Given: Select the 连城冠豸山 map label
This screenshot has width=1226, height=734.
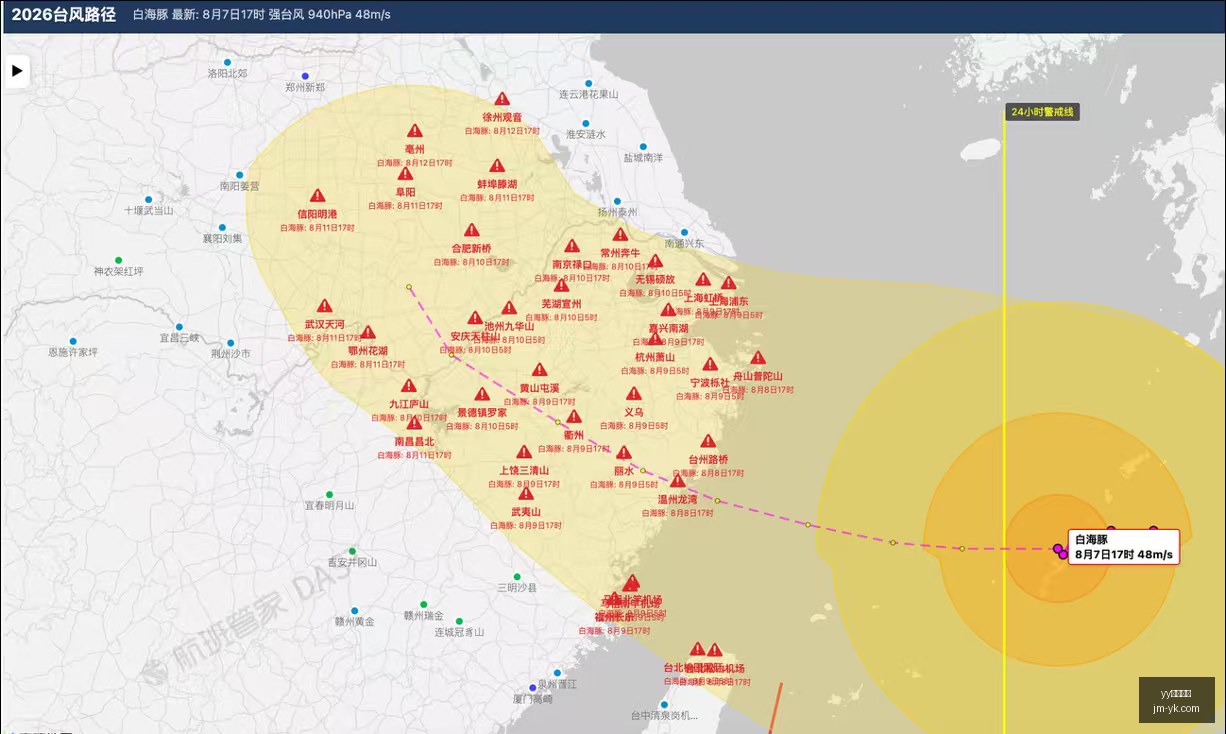Looking at the screenshot, I should pyautogui.click(x=459, y=632).
